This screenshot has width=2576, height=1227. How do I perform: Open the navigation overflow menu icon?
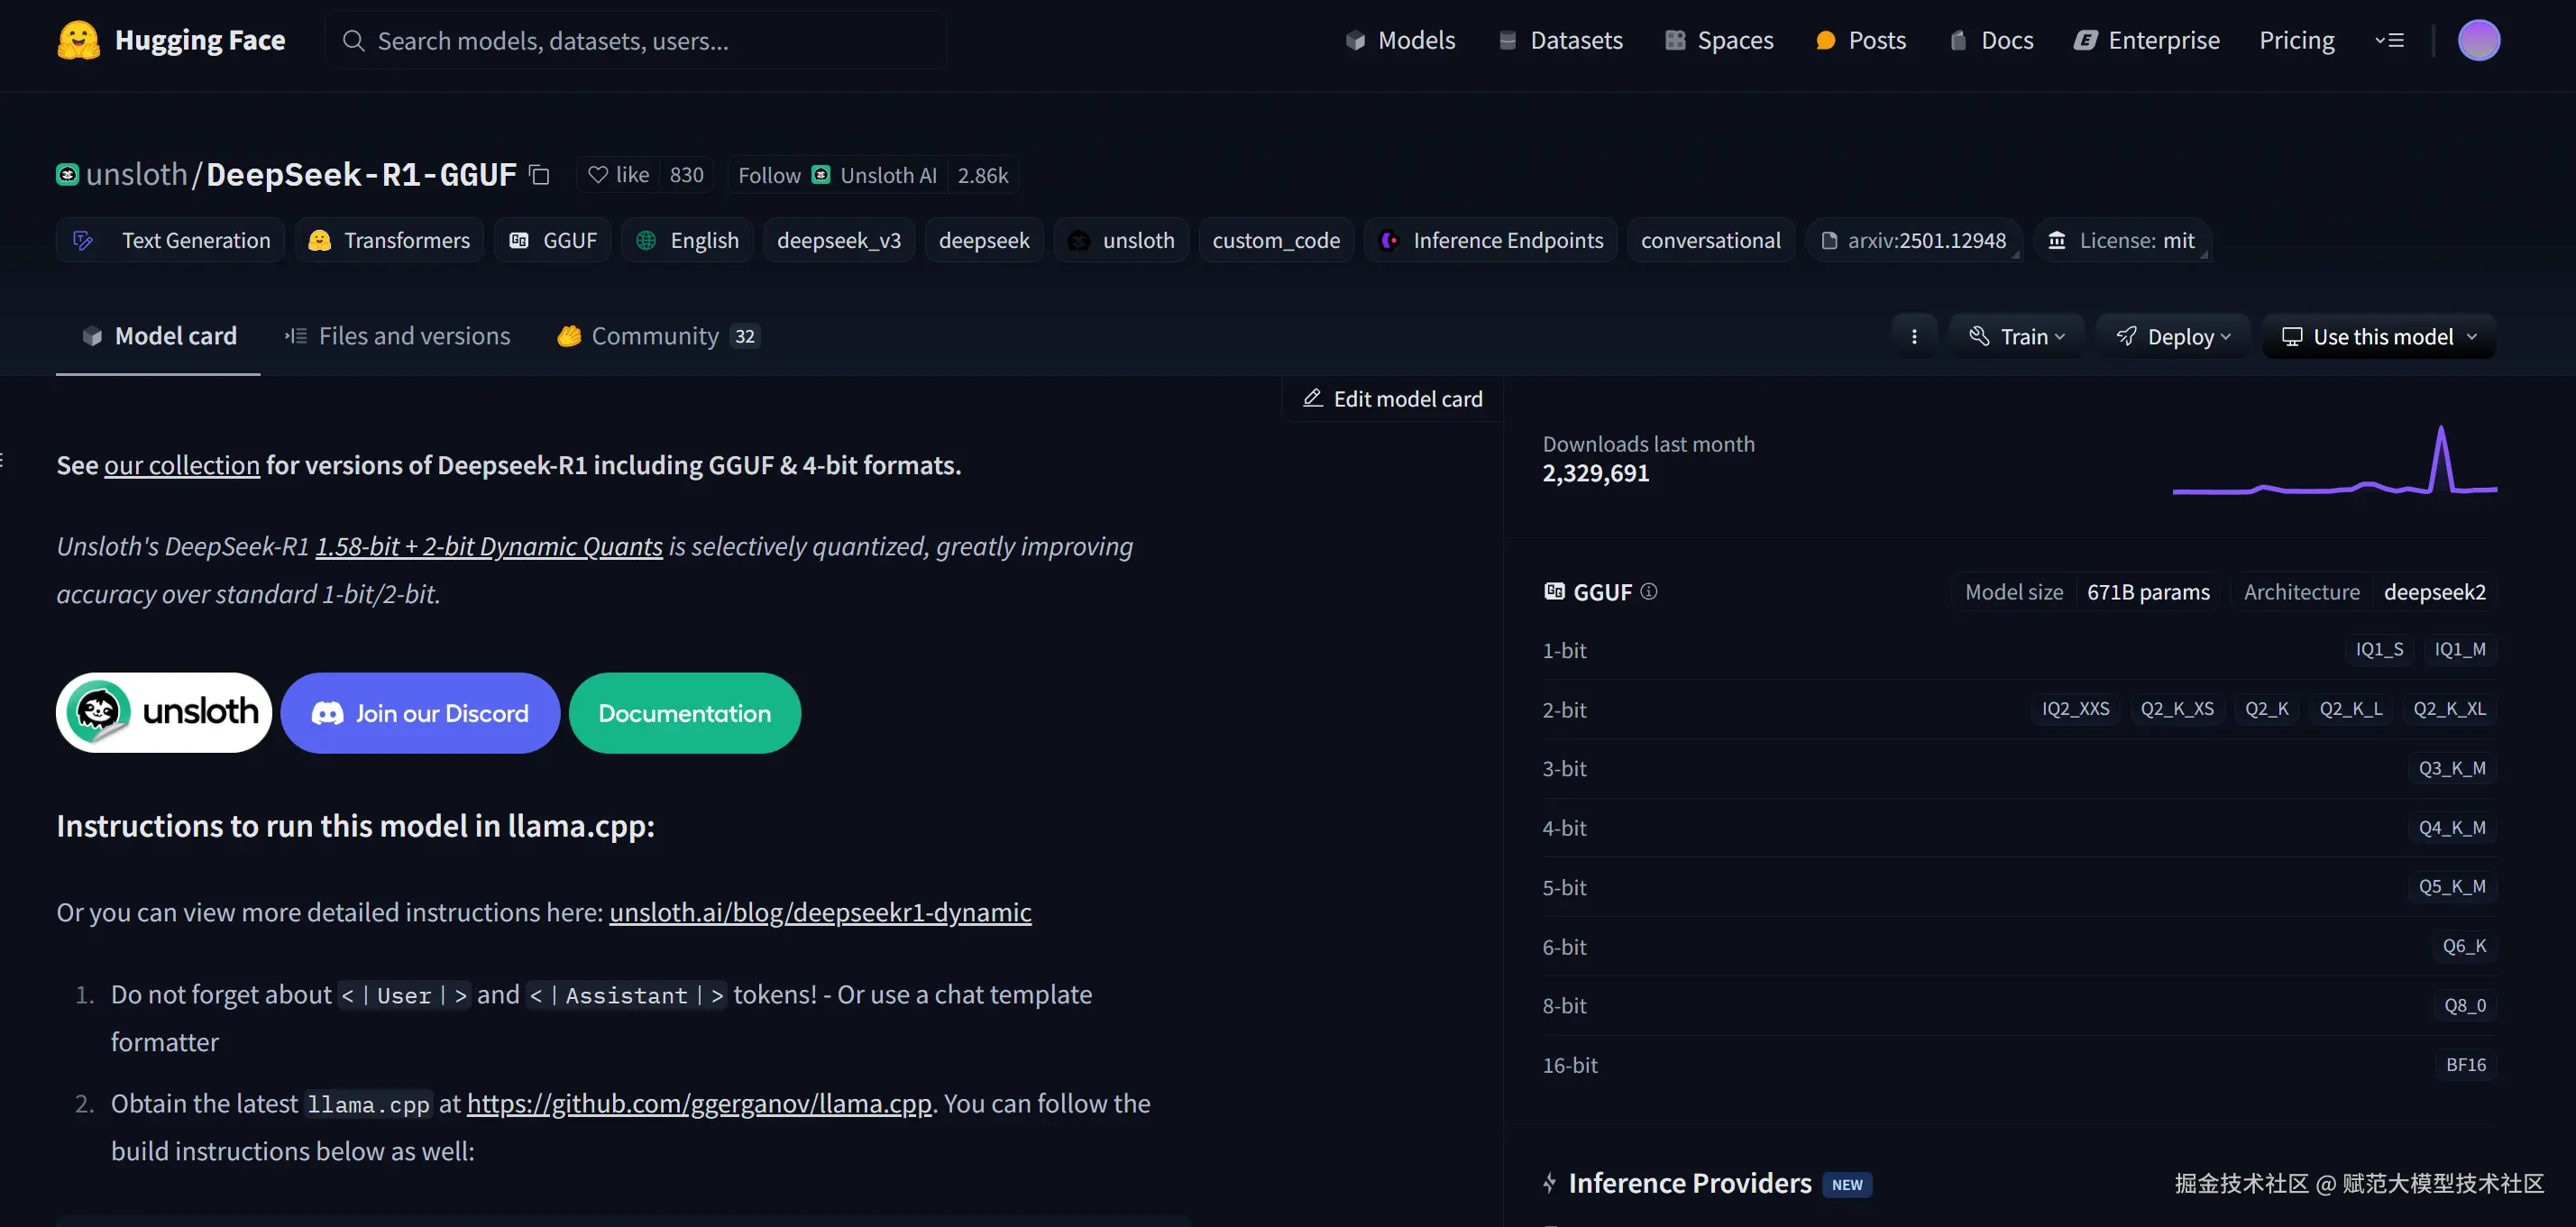pyautogui.click(x=2389, y=40)
